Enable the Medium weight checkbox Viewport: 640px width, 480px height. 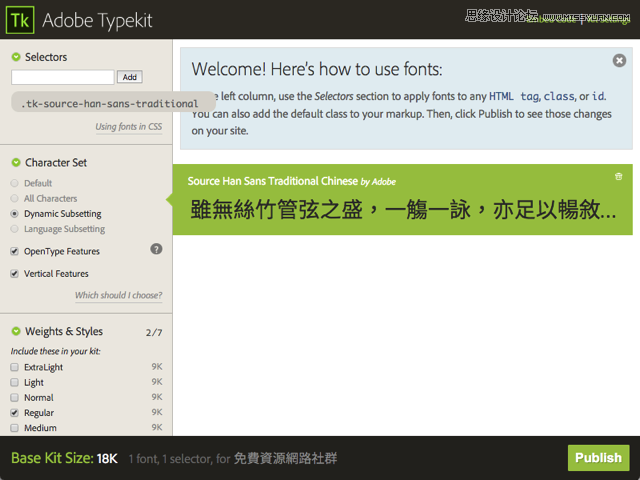click(x=14, y=428)
